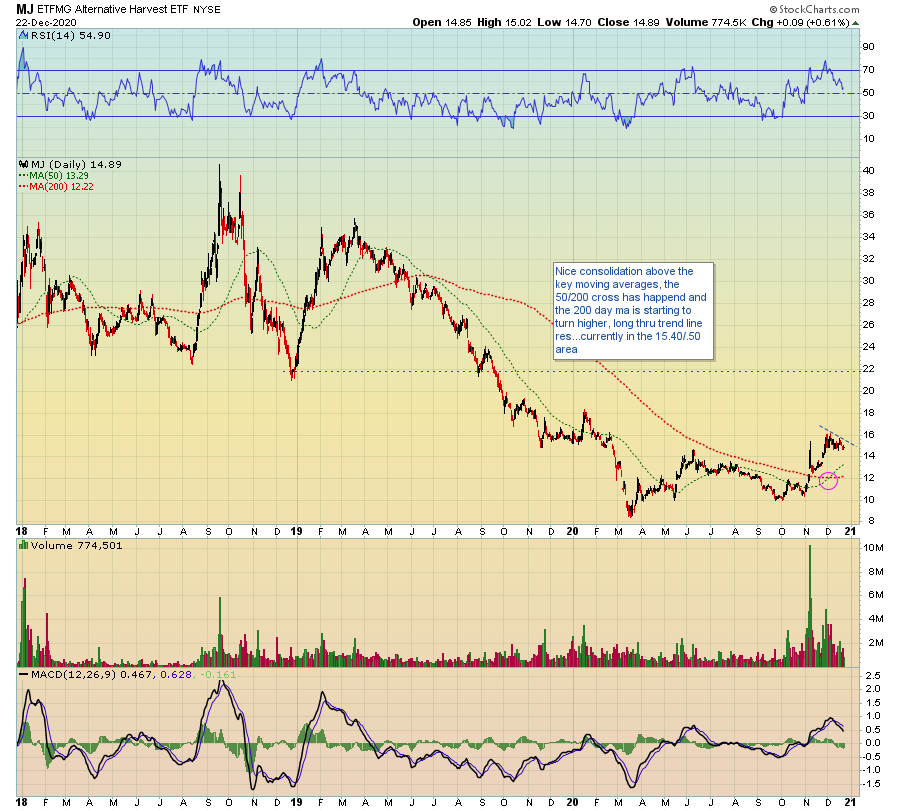
Task: Click the blue MACD signal value 0.628
Action: click(x=176, y=674)
